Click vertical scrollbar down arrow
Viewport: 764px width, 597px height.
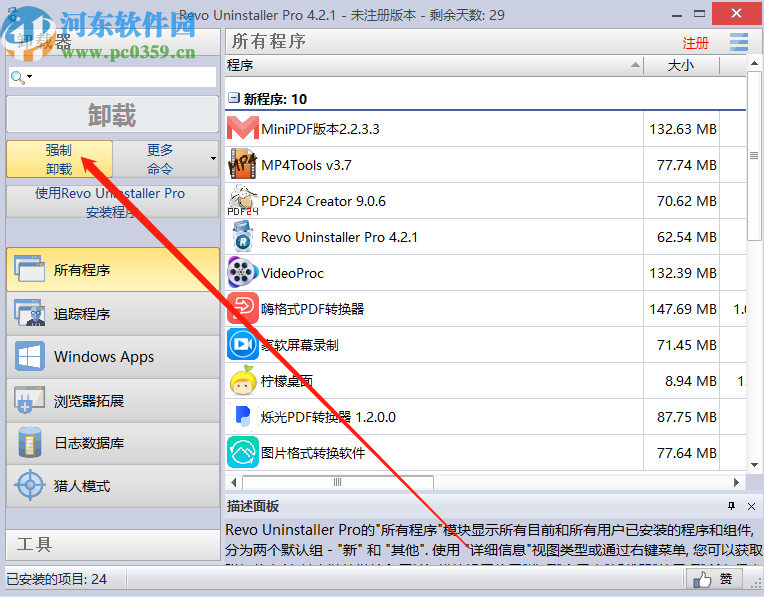click(x=754, y=465)
